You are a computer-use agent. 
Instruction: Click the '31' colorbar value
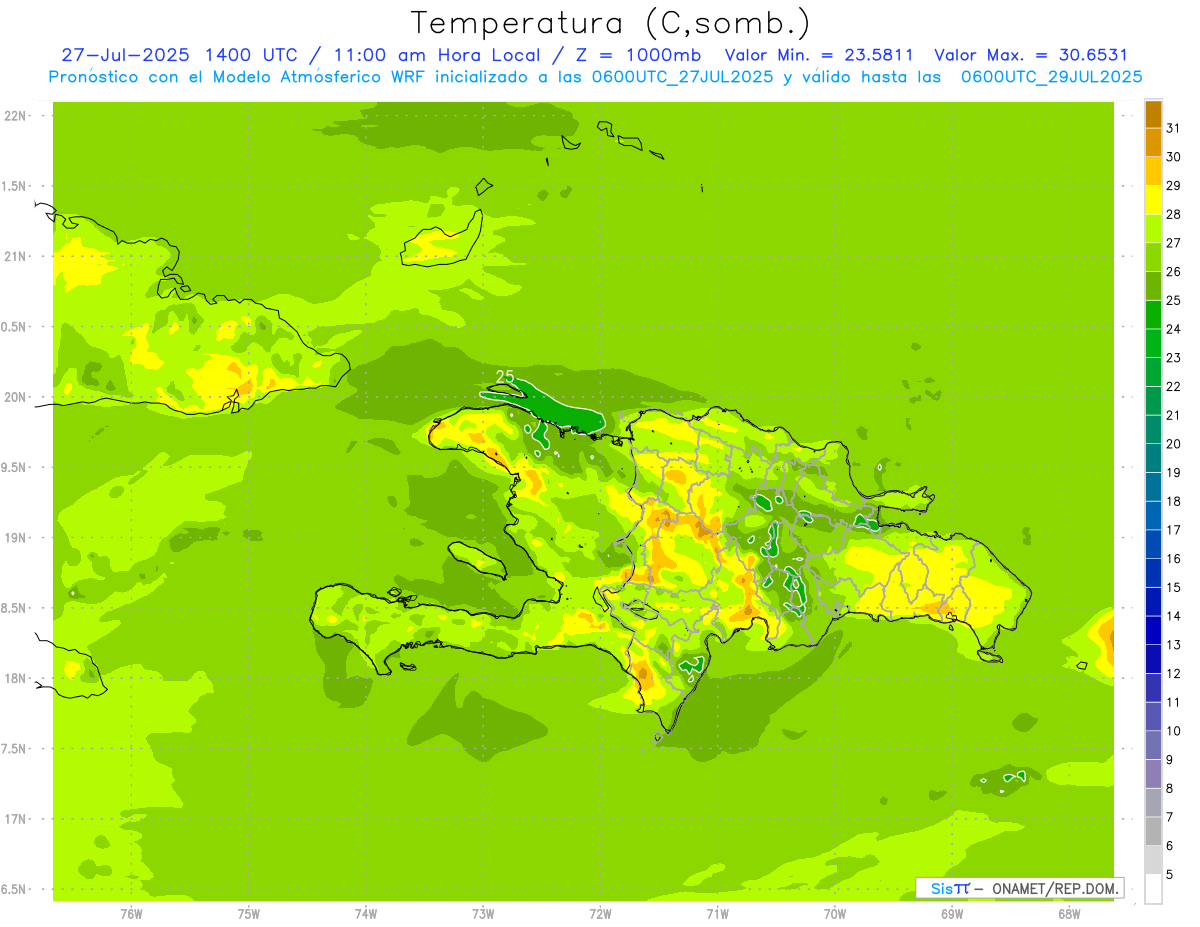click(1173, 128)
